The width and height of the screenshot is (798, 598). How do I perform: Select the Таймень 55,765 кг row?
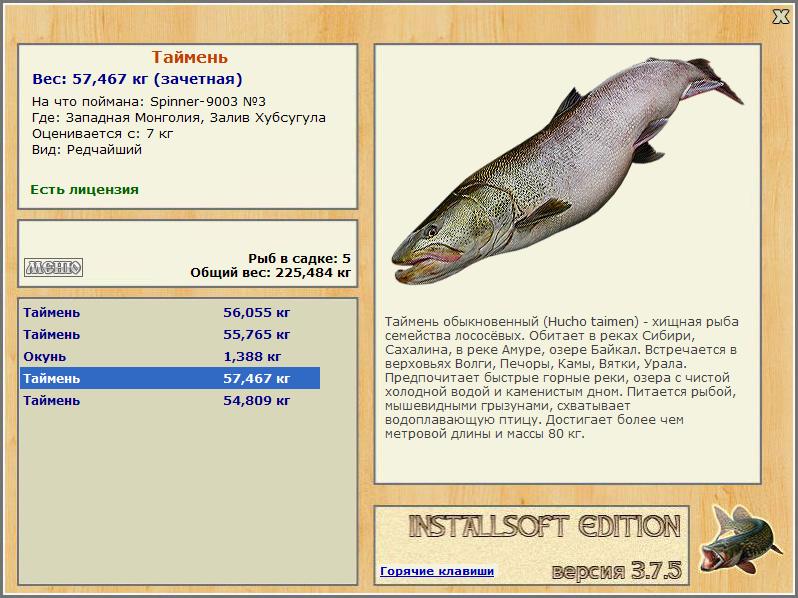pos(170,334)
